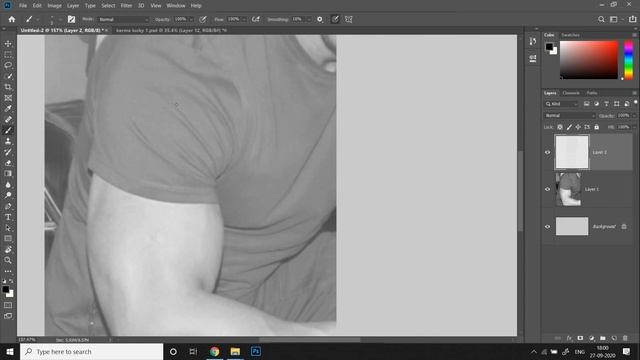This screenshot has width=640, height=360.
Task: Switch to the Paths tab
Action: point(592,93)
